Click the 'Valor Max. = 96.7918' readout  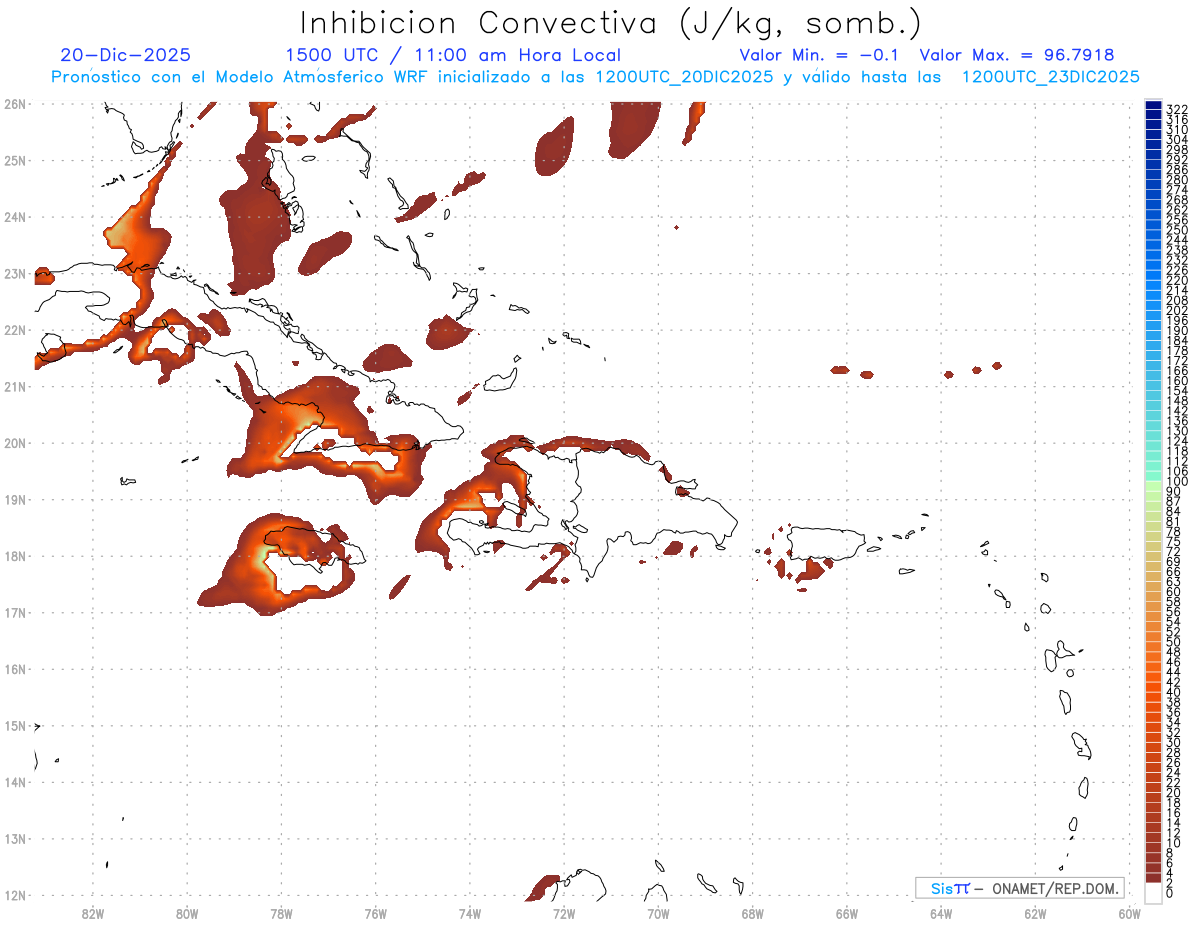pos(1017,55)
